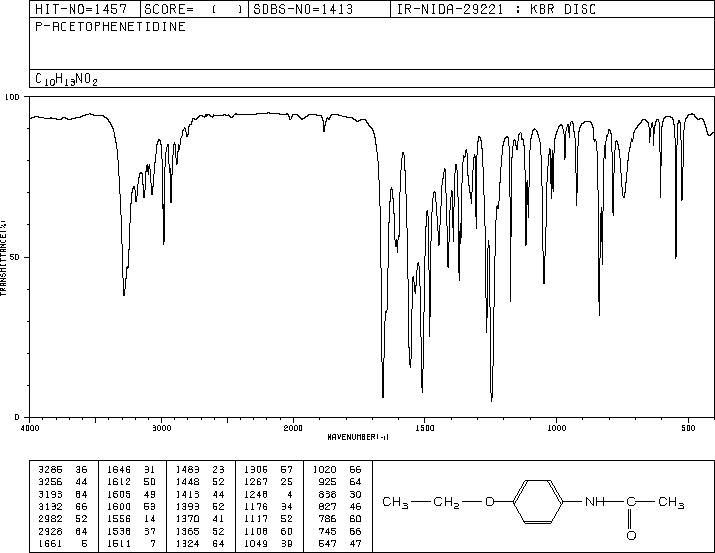Click the 1661 peak row in the table
Viewport: 715px width, 553px height.
pyautogui.click(x=62, y=544)
